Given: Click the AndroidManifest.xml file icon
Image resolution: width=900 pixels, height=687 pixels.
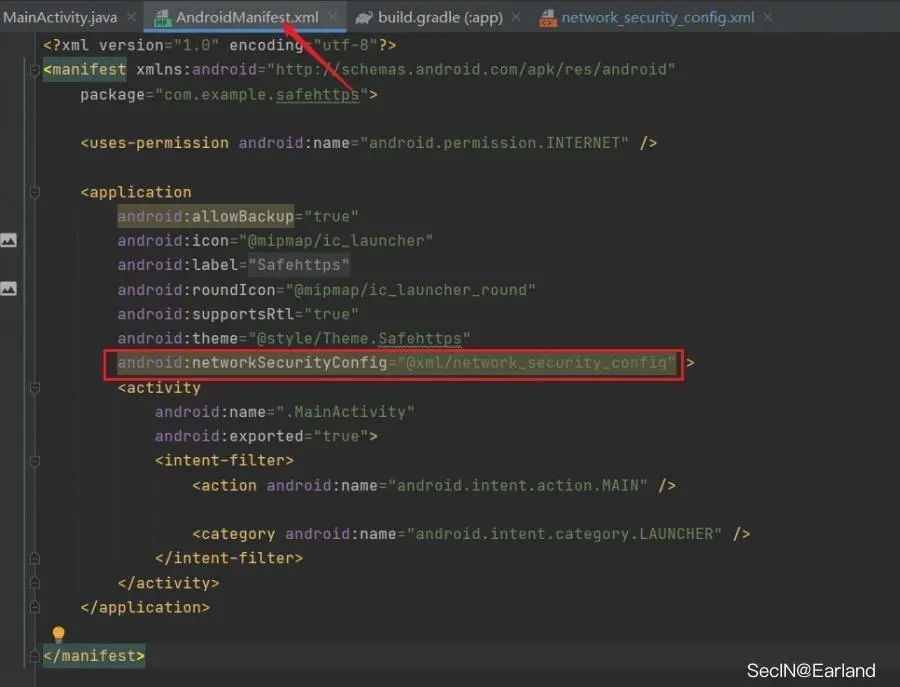Looking at the screenshot, I should [162, 18].
